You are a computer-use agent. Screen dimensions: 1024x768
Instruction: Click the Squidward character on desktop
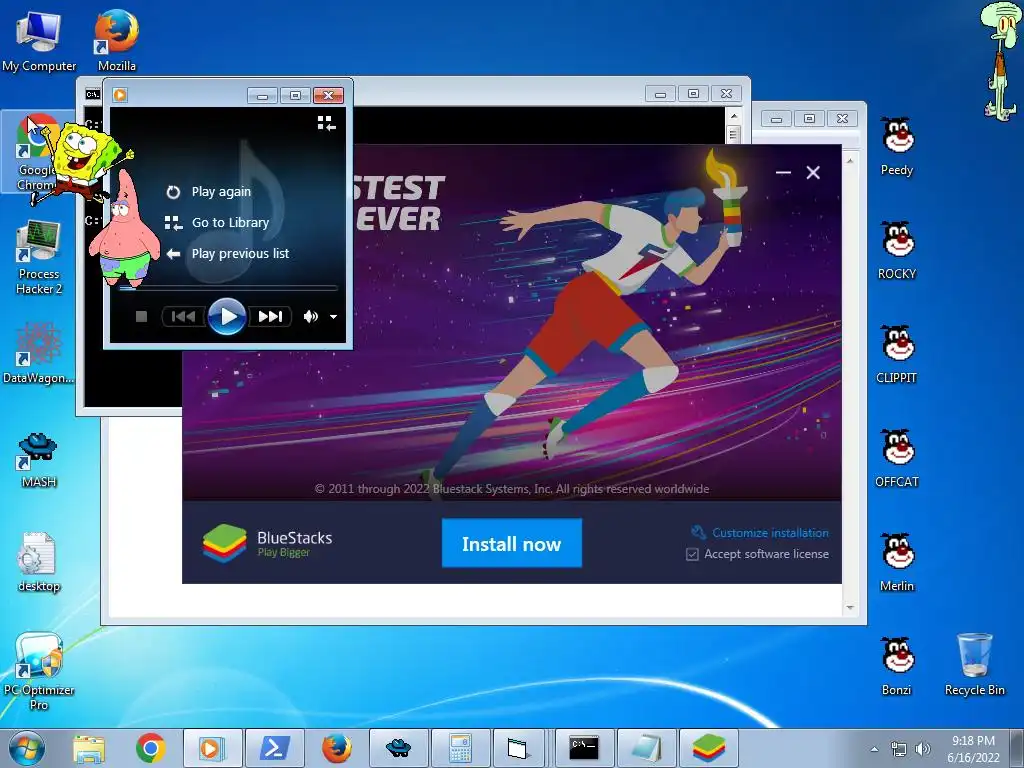(x=1000, y=61)
